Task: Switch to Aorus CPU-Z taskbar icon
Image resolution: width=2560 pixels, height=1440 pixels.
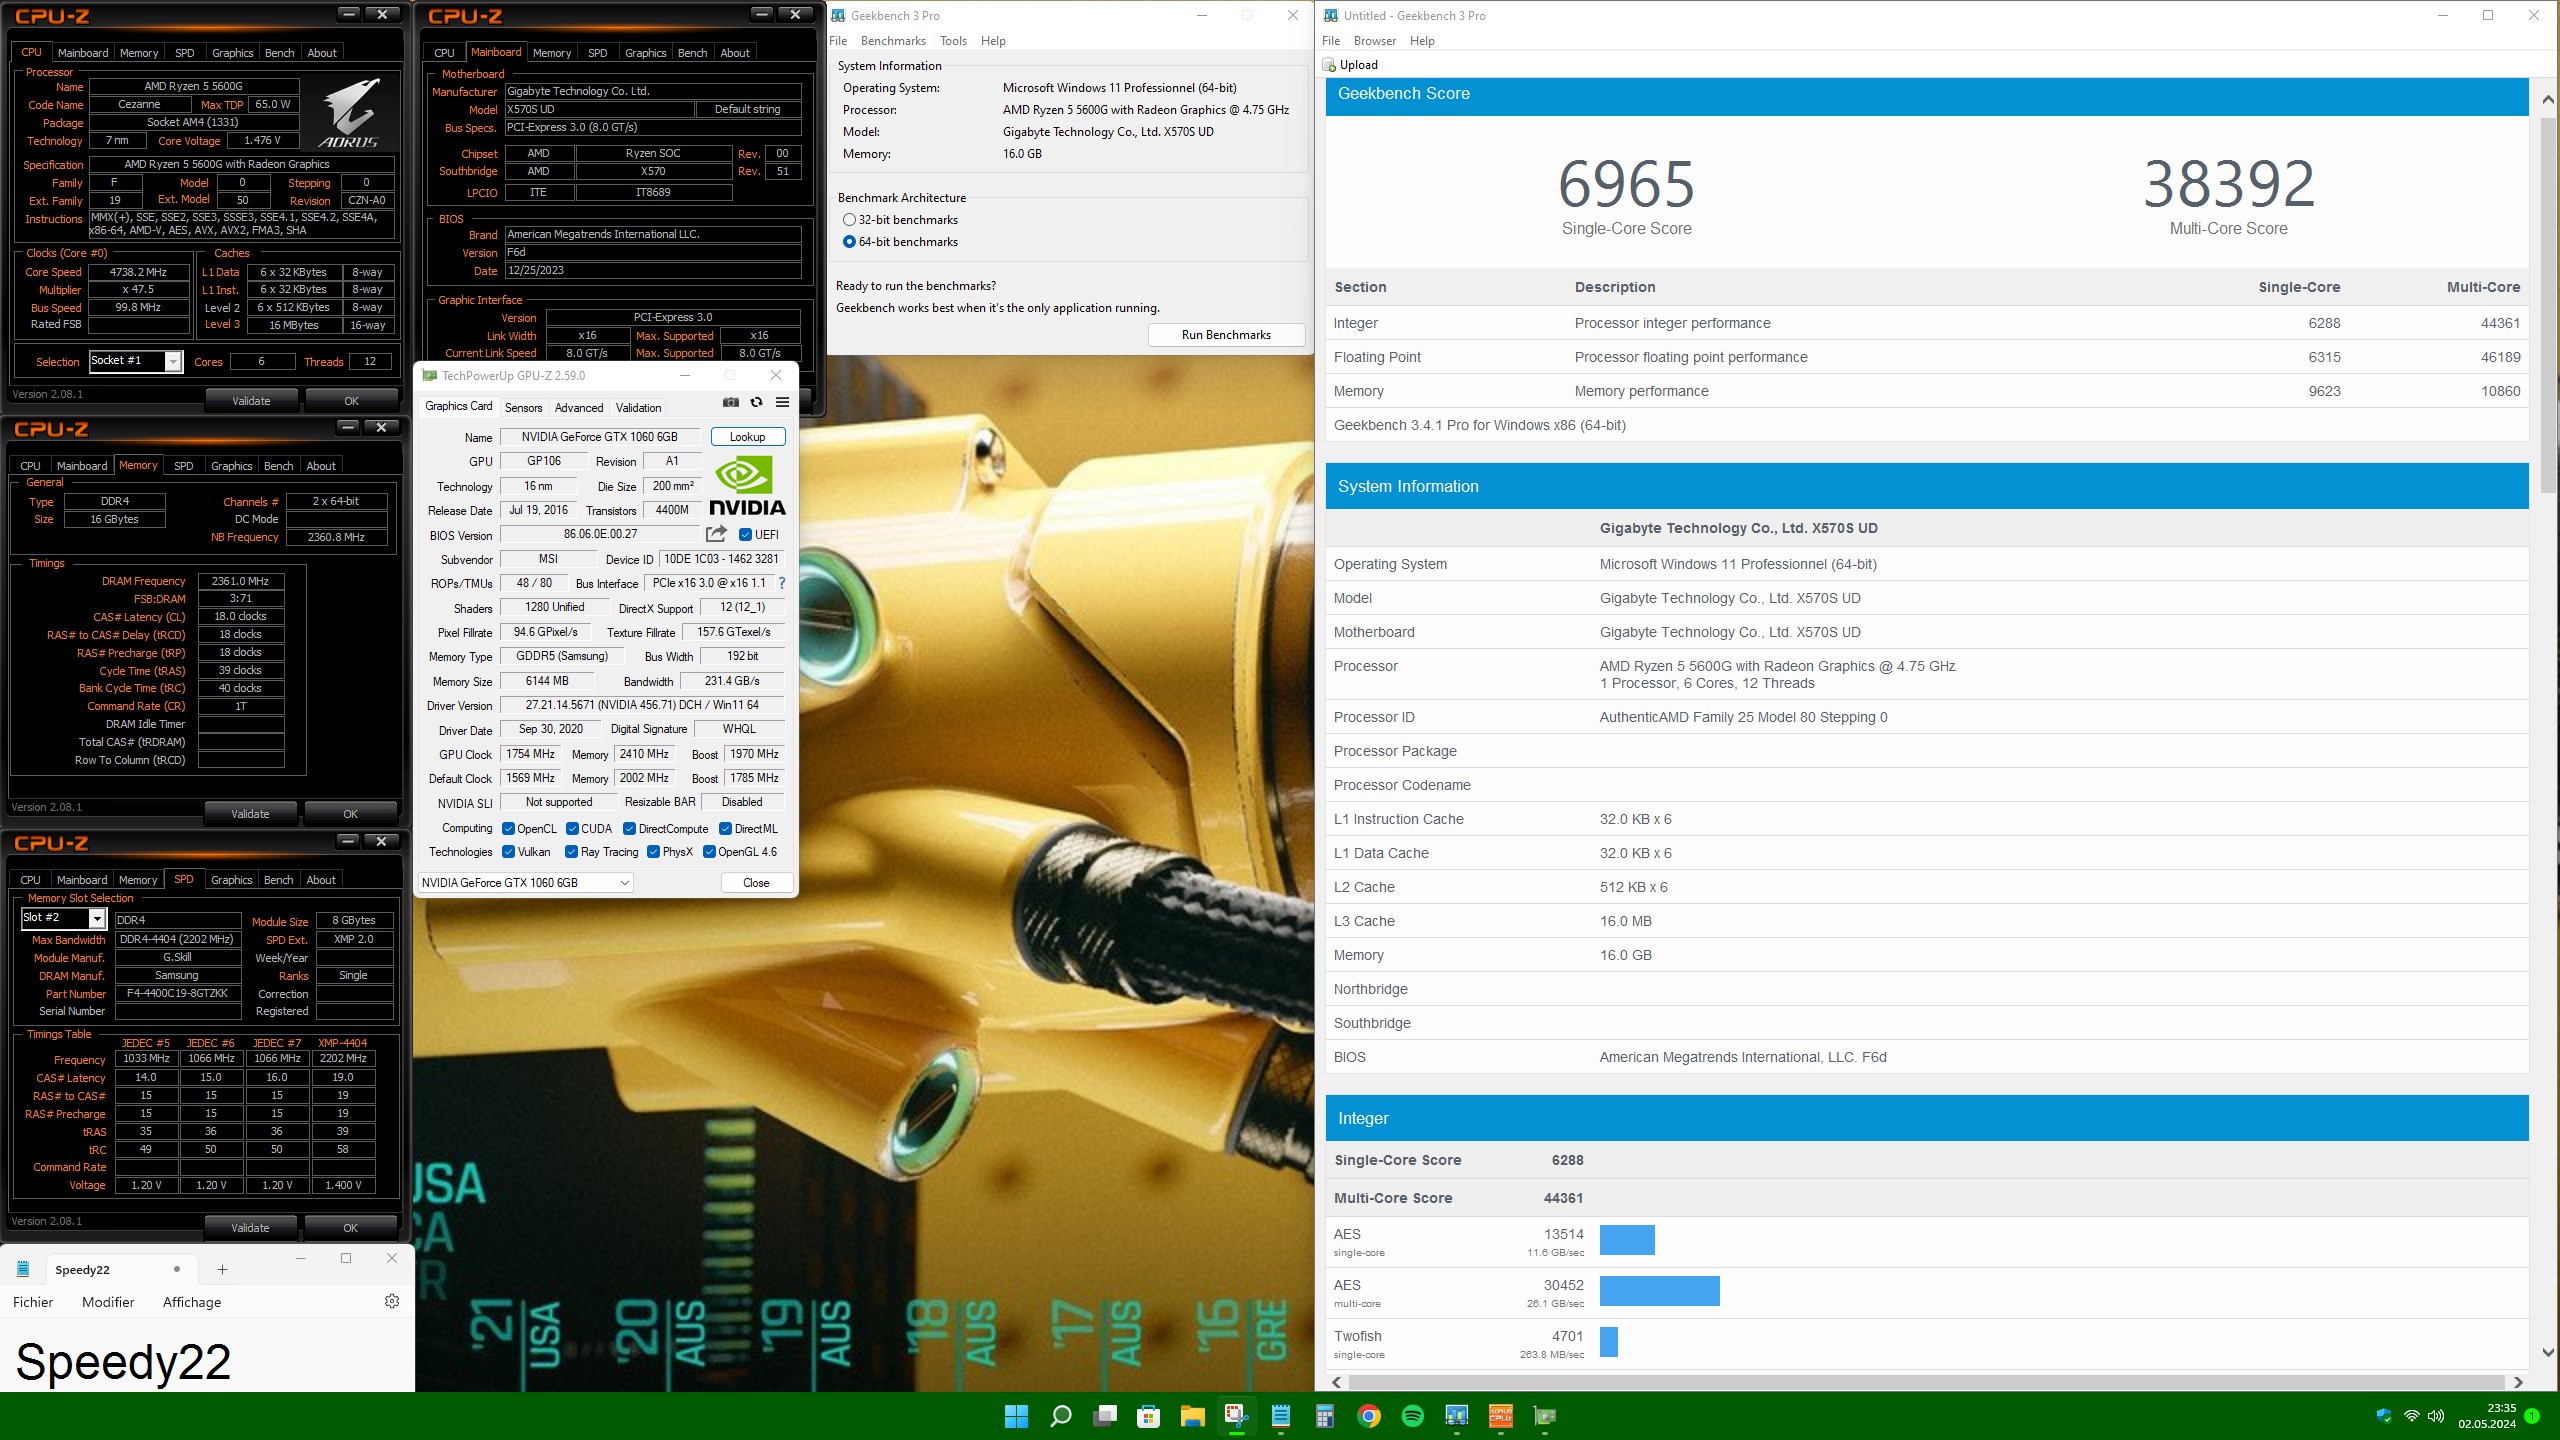Action: coord(1500,1416)
